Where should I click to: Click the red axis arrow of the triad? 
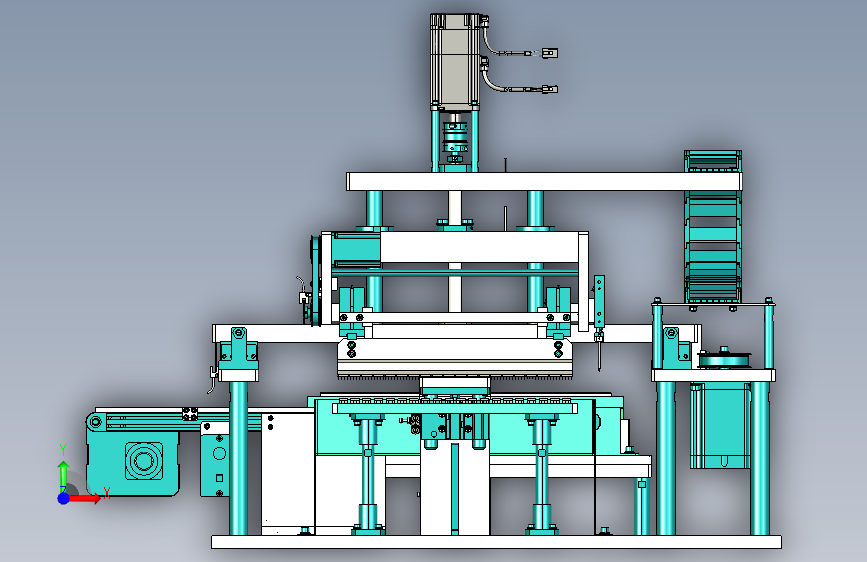tap(85, 498)
